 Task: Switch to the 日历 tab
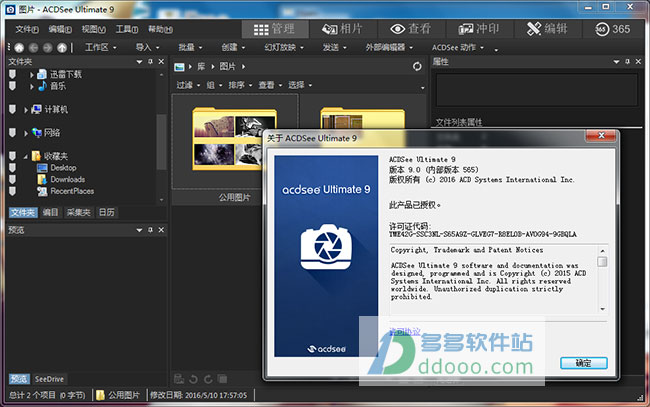[107, 213]
